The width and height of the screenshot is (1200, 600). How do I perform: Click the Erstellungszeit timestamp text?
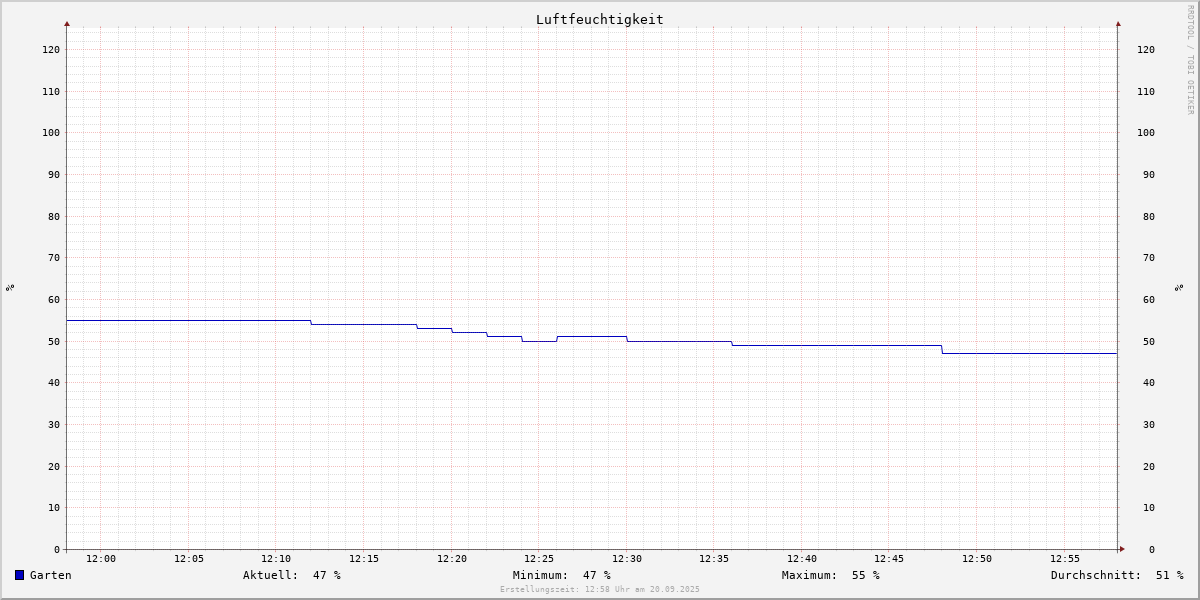600,589
